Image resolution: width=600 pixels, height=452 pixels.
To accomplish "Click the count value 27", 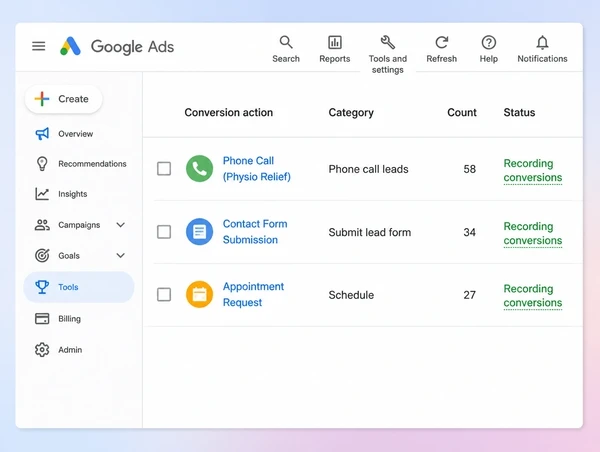I will 470,295.
